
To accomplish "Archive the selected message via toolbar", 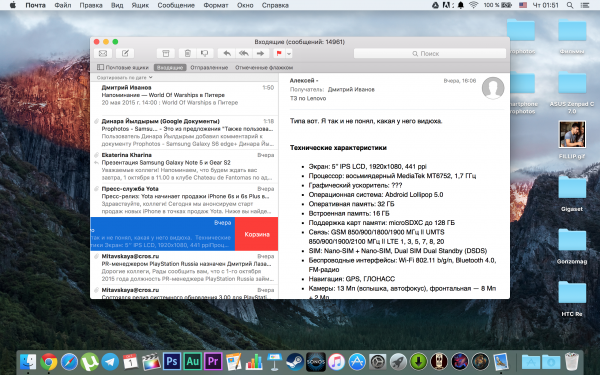I will [x=166, y=54].
